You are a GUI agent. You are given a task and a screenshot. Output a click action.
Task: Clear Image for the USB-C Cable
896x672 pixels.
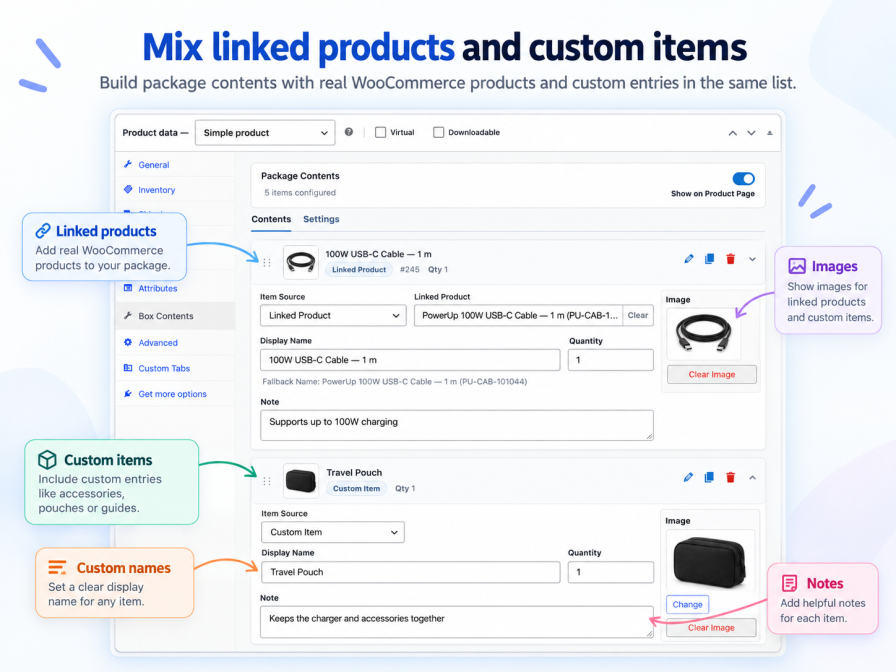tap(711, 374)
